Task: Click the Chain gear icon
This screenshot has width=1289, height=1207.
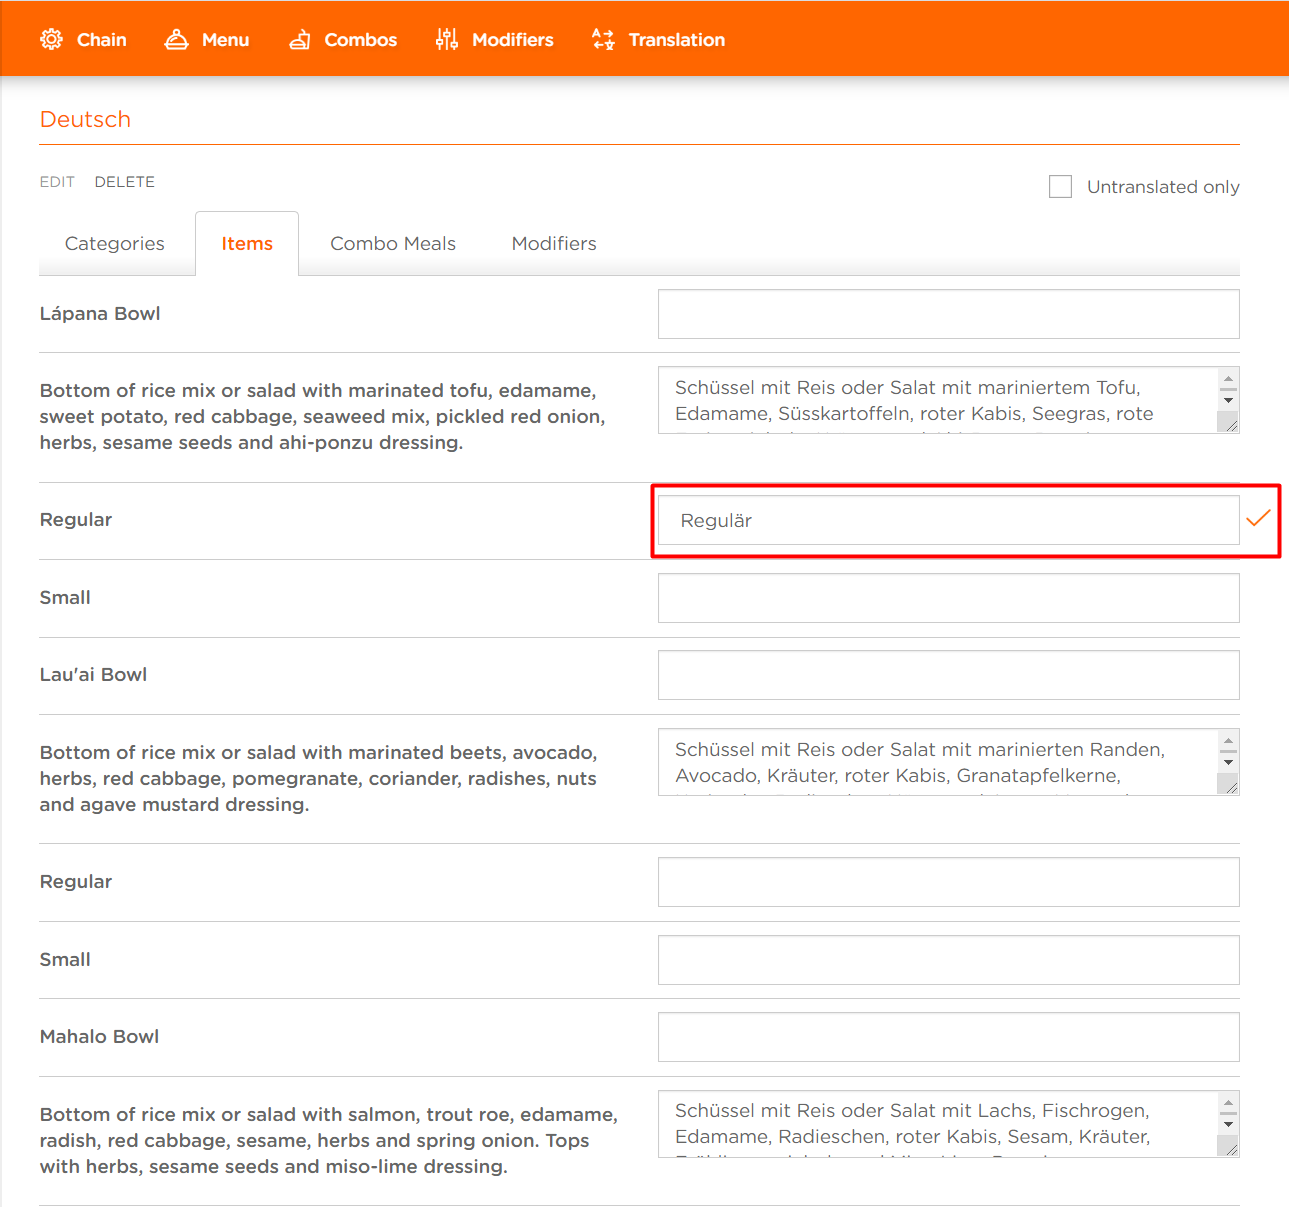Action: click(51, 39)
